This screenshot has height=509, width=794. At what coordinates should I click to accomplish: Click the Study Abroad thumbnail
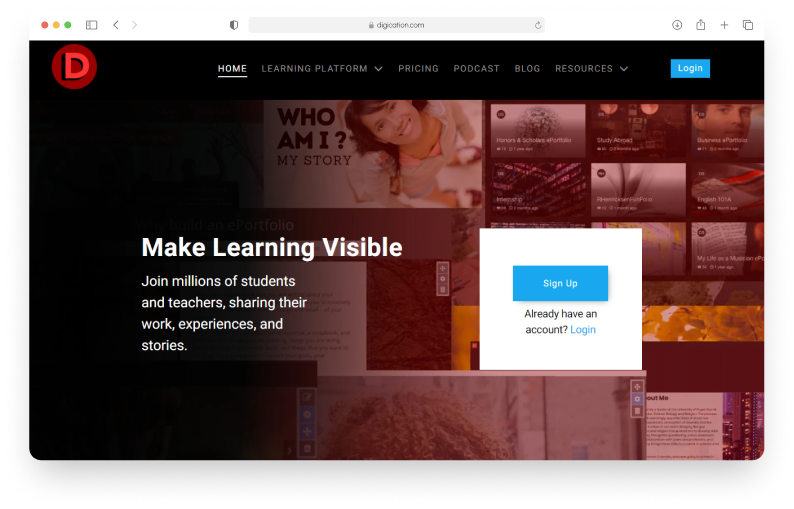pos(638,130)
